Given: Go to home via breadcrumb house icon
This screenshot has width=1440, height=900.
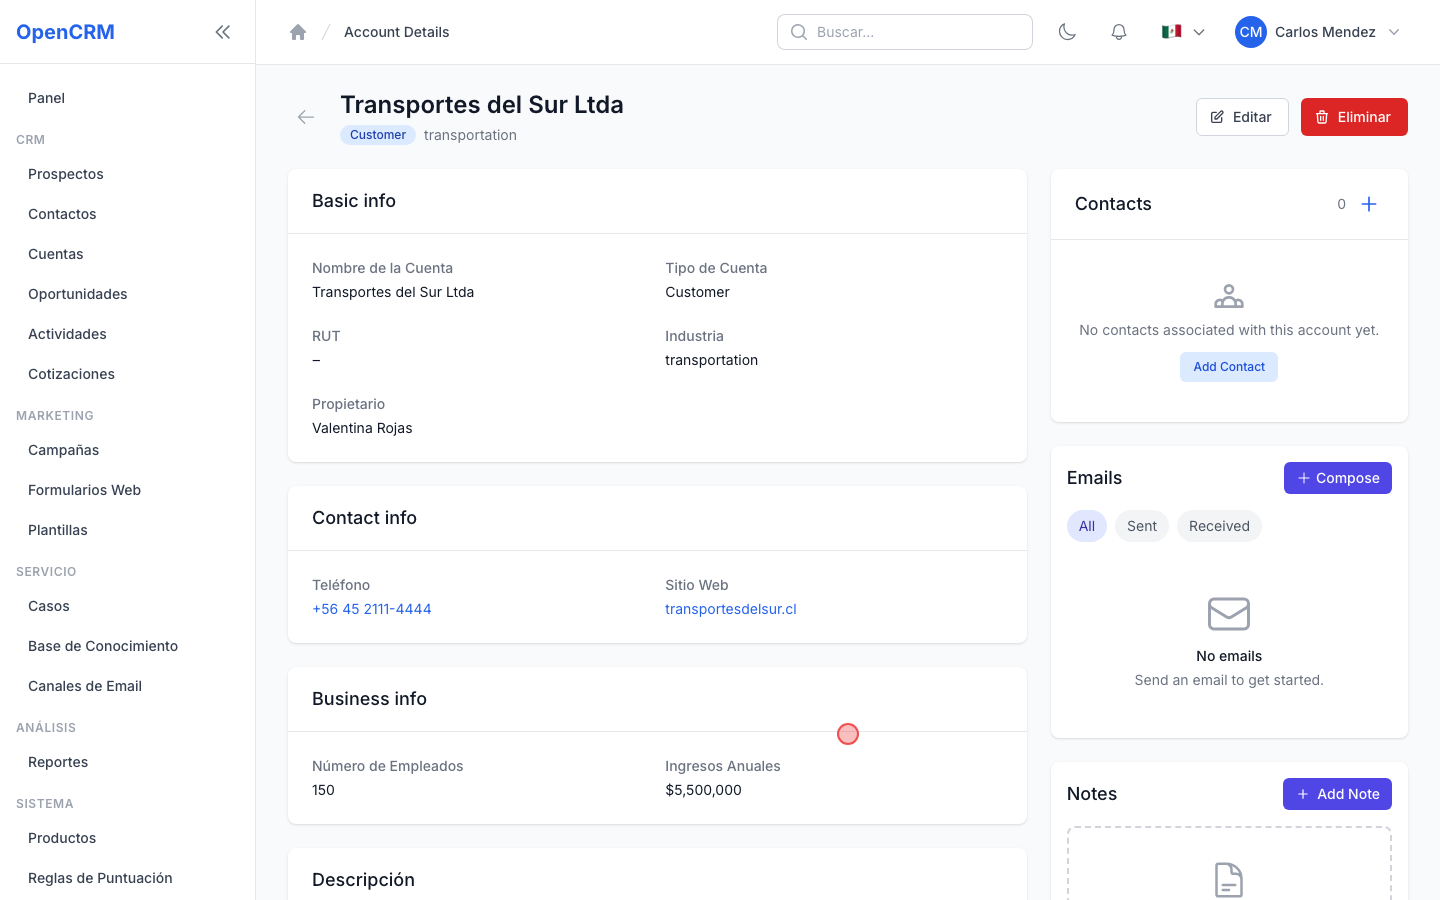Looking at the screenshot, I should coord(298,32).
